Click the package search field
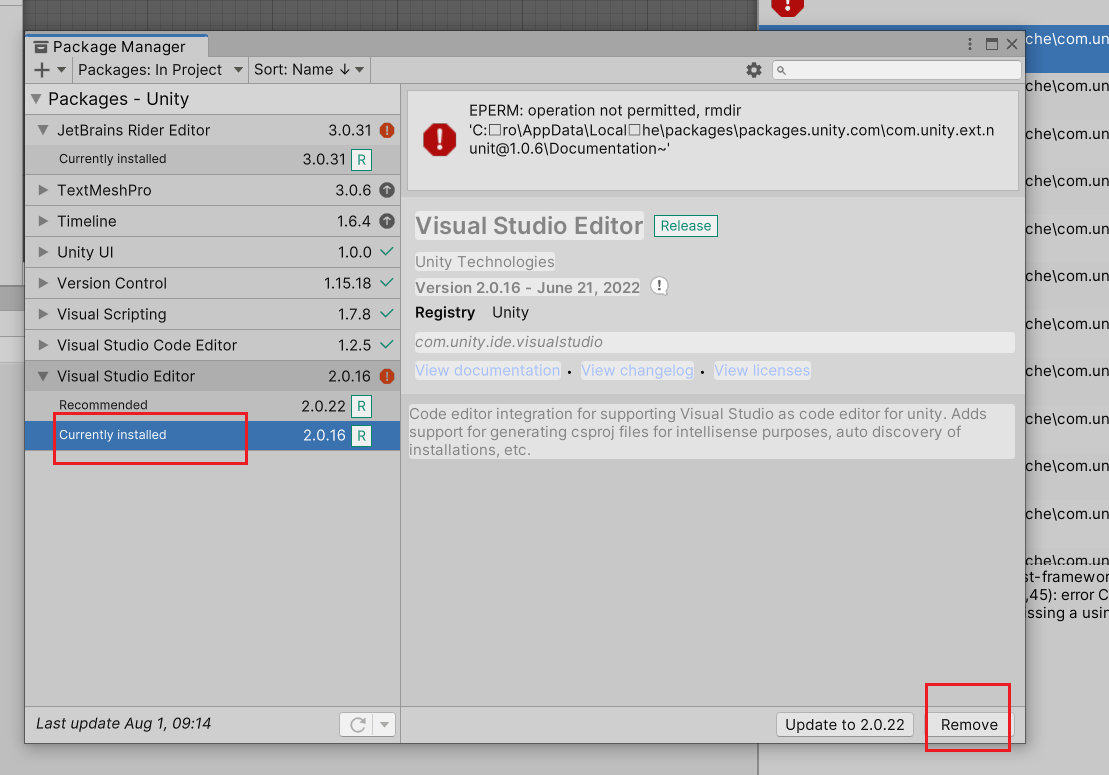Screen dimensions: 1109x775 (x=896, y=70)
